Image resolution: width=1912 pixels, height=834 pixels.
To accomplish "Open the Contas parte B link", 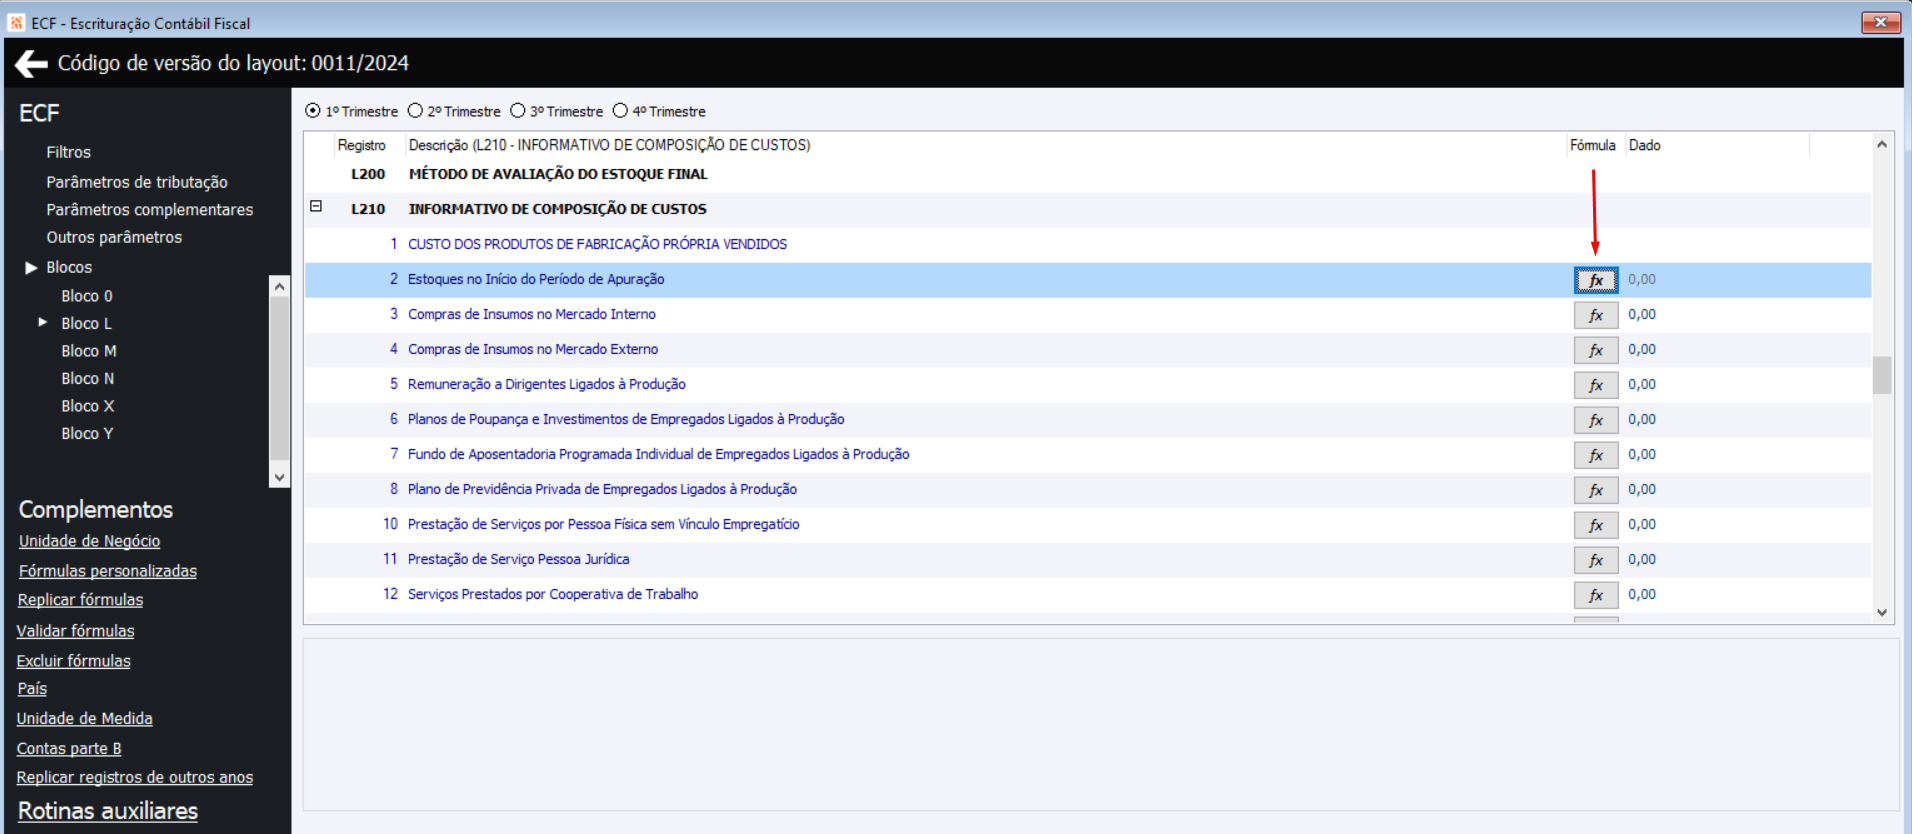I will [69, 749].
